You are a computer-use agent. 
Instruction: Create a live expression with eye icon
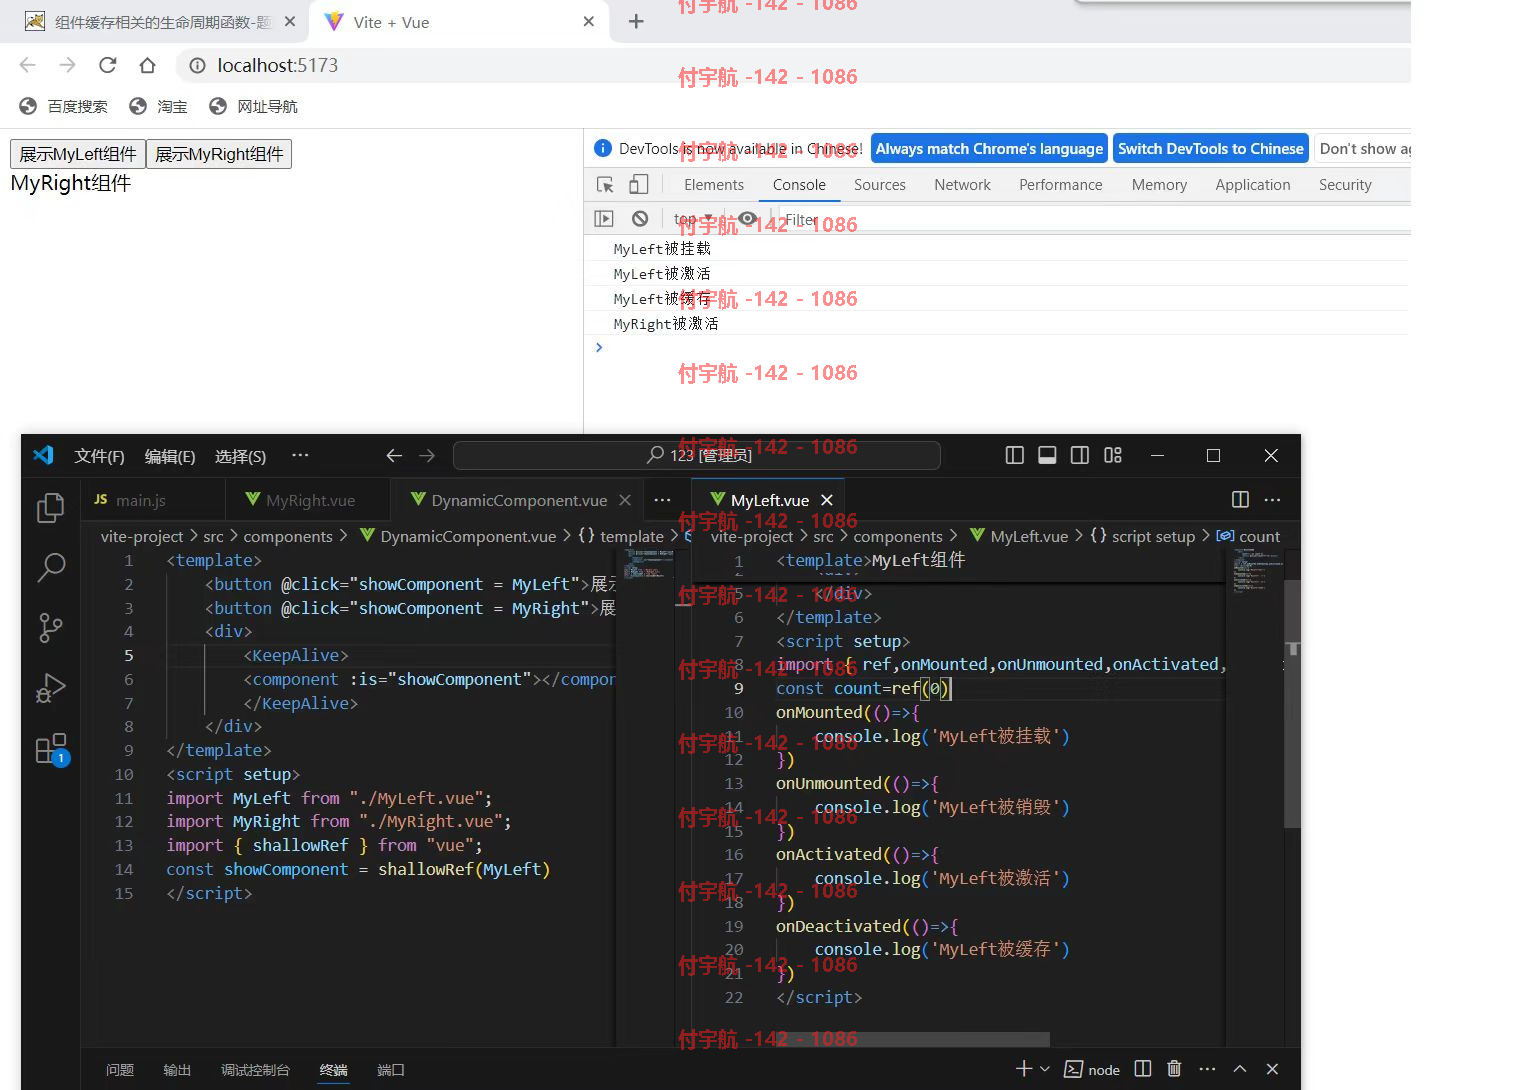(747, 219)
